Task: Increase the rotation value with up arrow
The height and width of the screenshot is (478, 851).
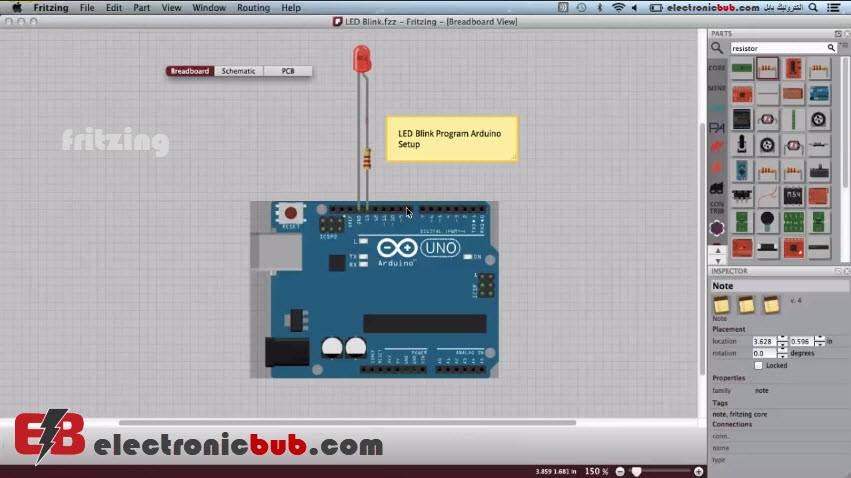Action: pyautogui.click(x=782, y=350)
